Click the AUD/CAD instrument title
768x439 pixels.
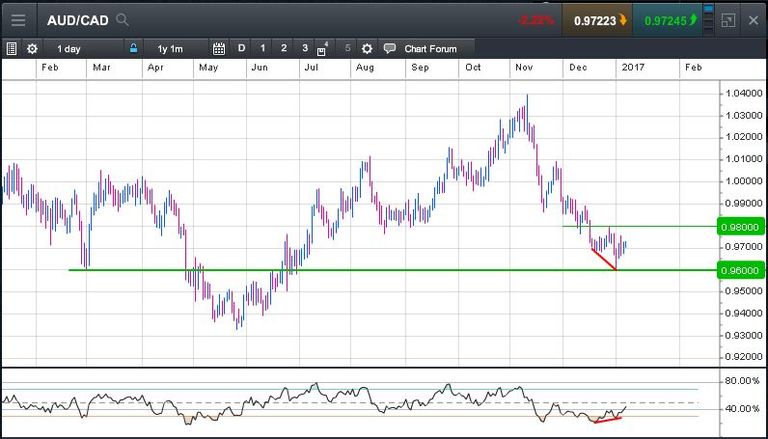click(x=77, y=20)
